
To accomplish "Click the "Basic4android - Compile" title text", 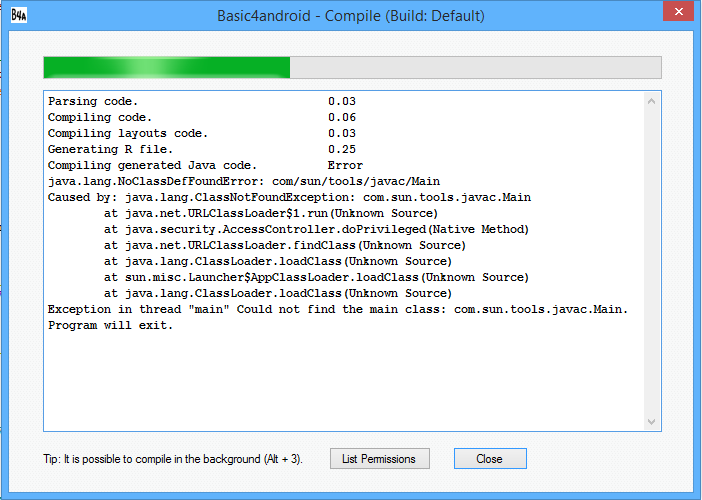I will [350, 17].
